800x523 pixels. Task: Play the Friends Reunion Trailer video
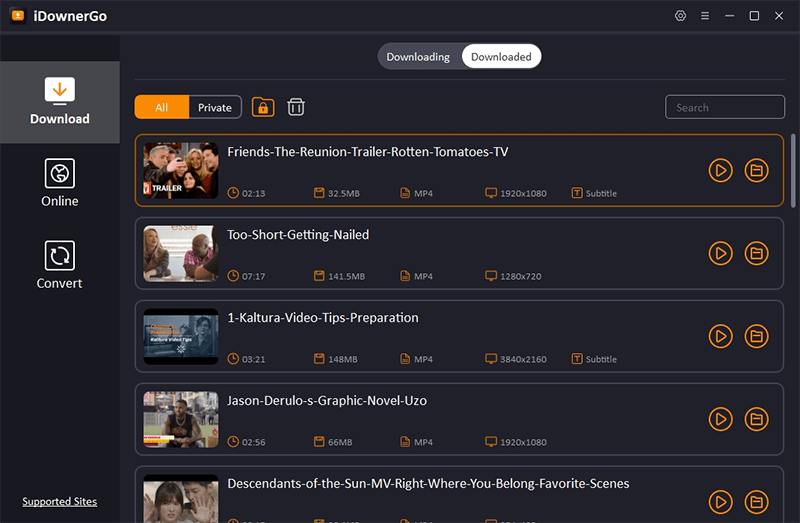(720, 170)
